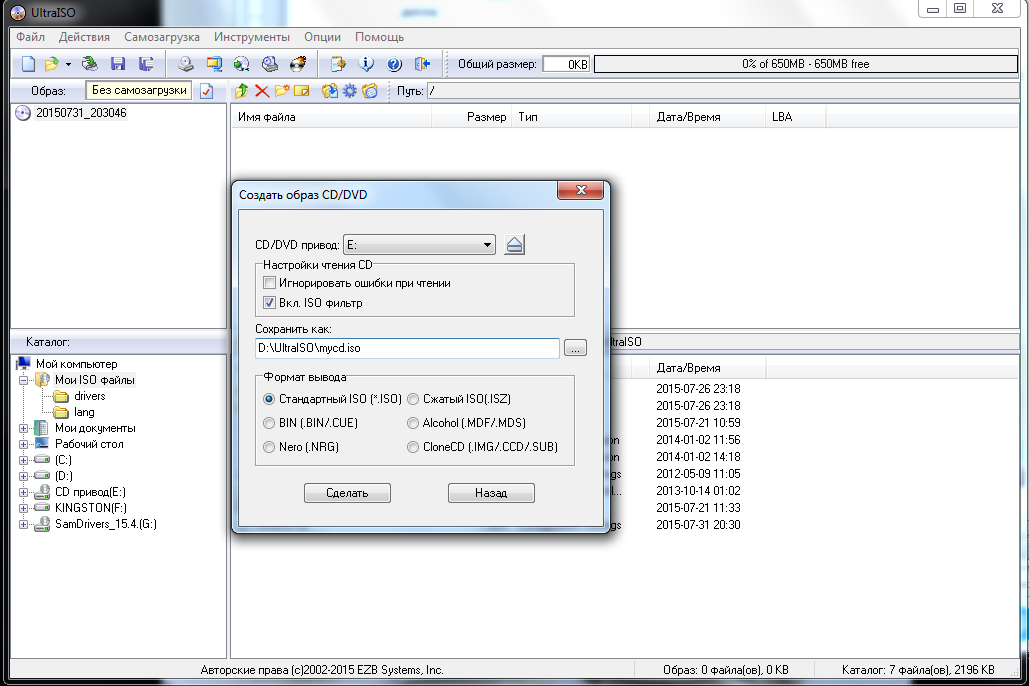Viewport: 1029px width, 686px height.
Task: Click the red X delete icon
Action: [262, 91]
